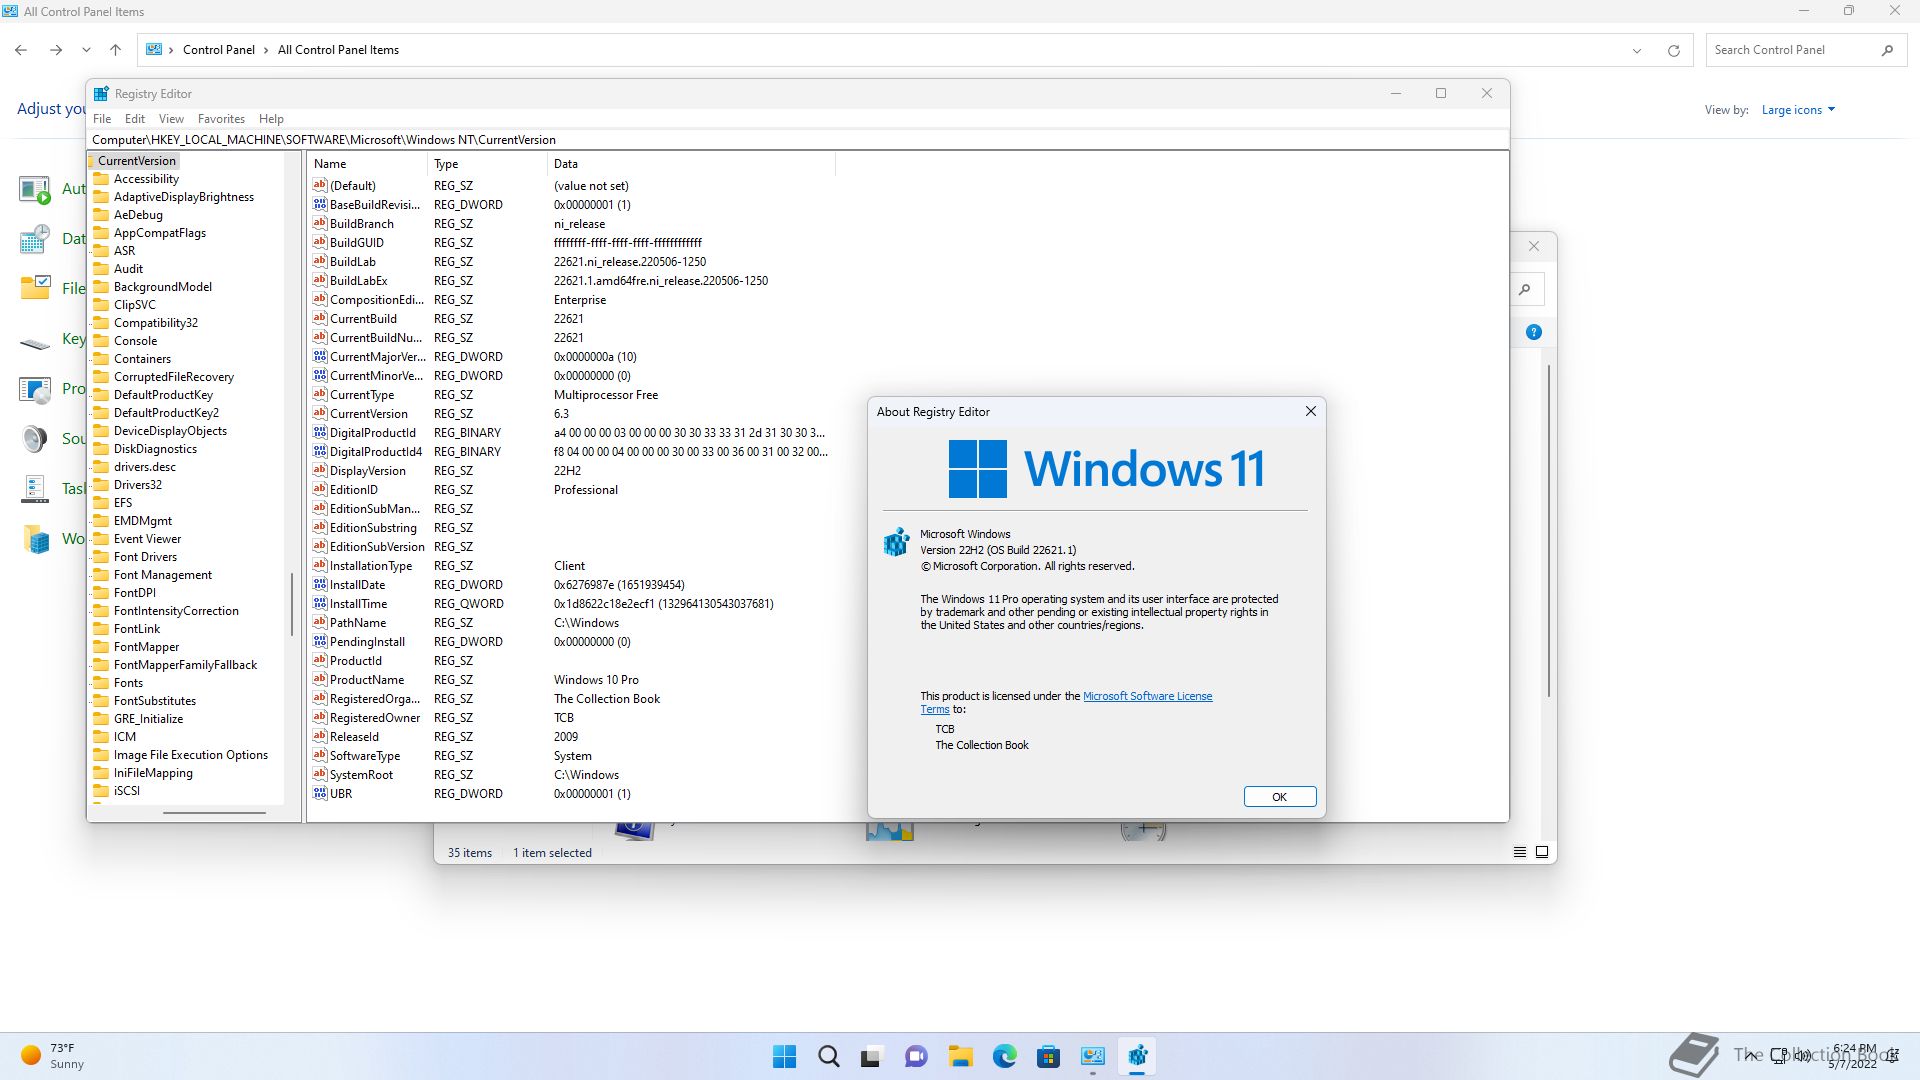Screen dimensions: 1920x1080
Task: Click the search magnifier in background window
Action: click(x=1525, y=290)
